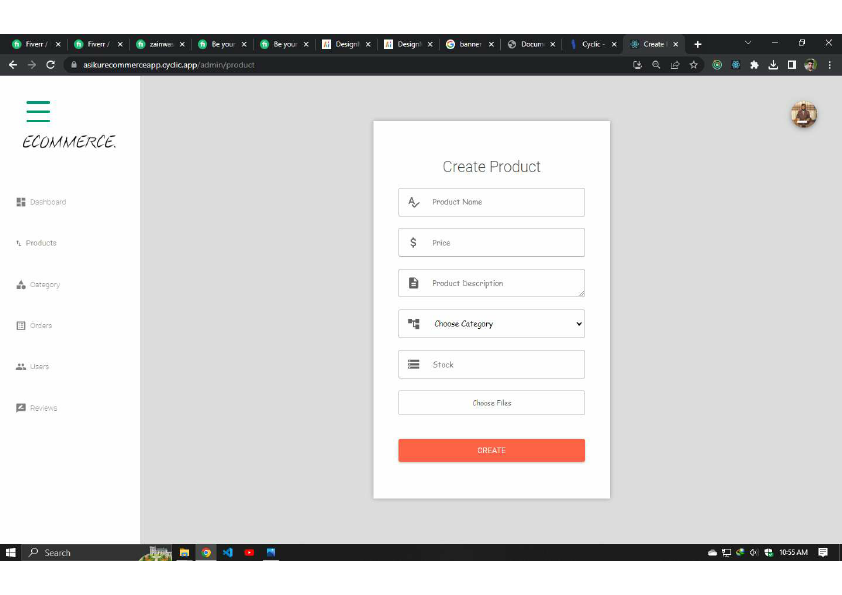Click the Choose Files button

[491, 403]
